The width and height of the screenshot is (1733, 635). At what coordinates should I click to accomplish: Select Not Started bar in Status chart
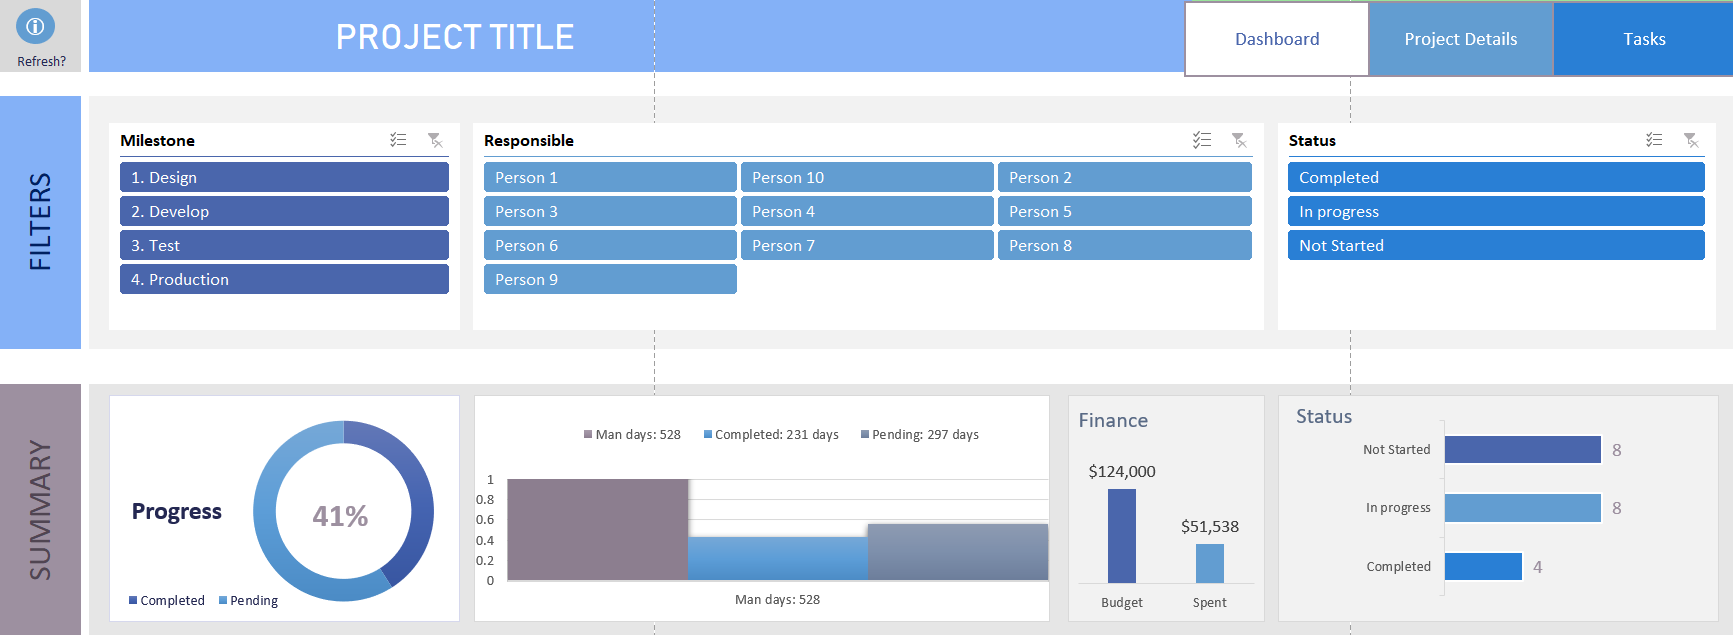pos(1523,450)
